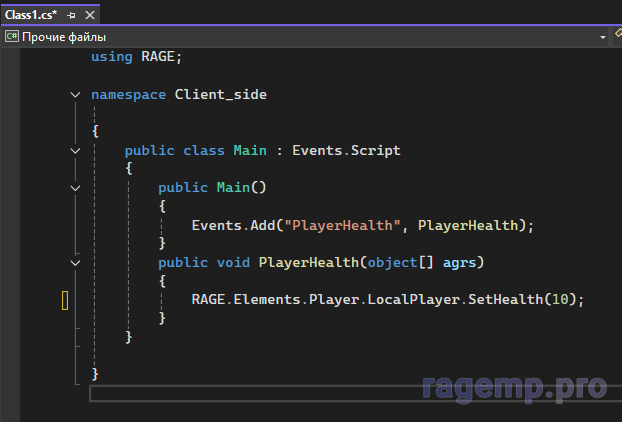Place cursor on Client_side namespace name
Viewport: 622px width, 422px height.
point(220,94)
